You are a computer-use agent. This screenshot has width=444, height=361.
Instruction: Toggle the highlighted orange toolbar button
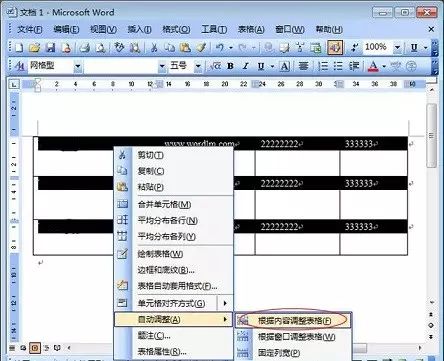(x=335, y=48)
